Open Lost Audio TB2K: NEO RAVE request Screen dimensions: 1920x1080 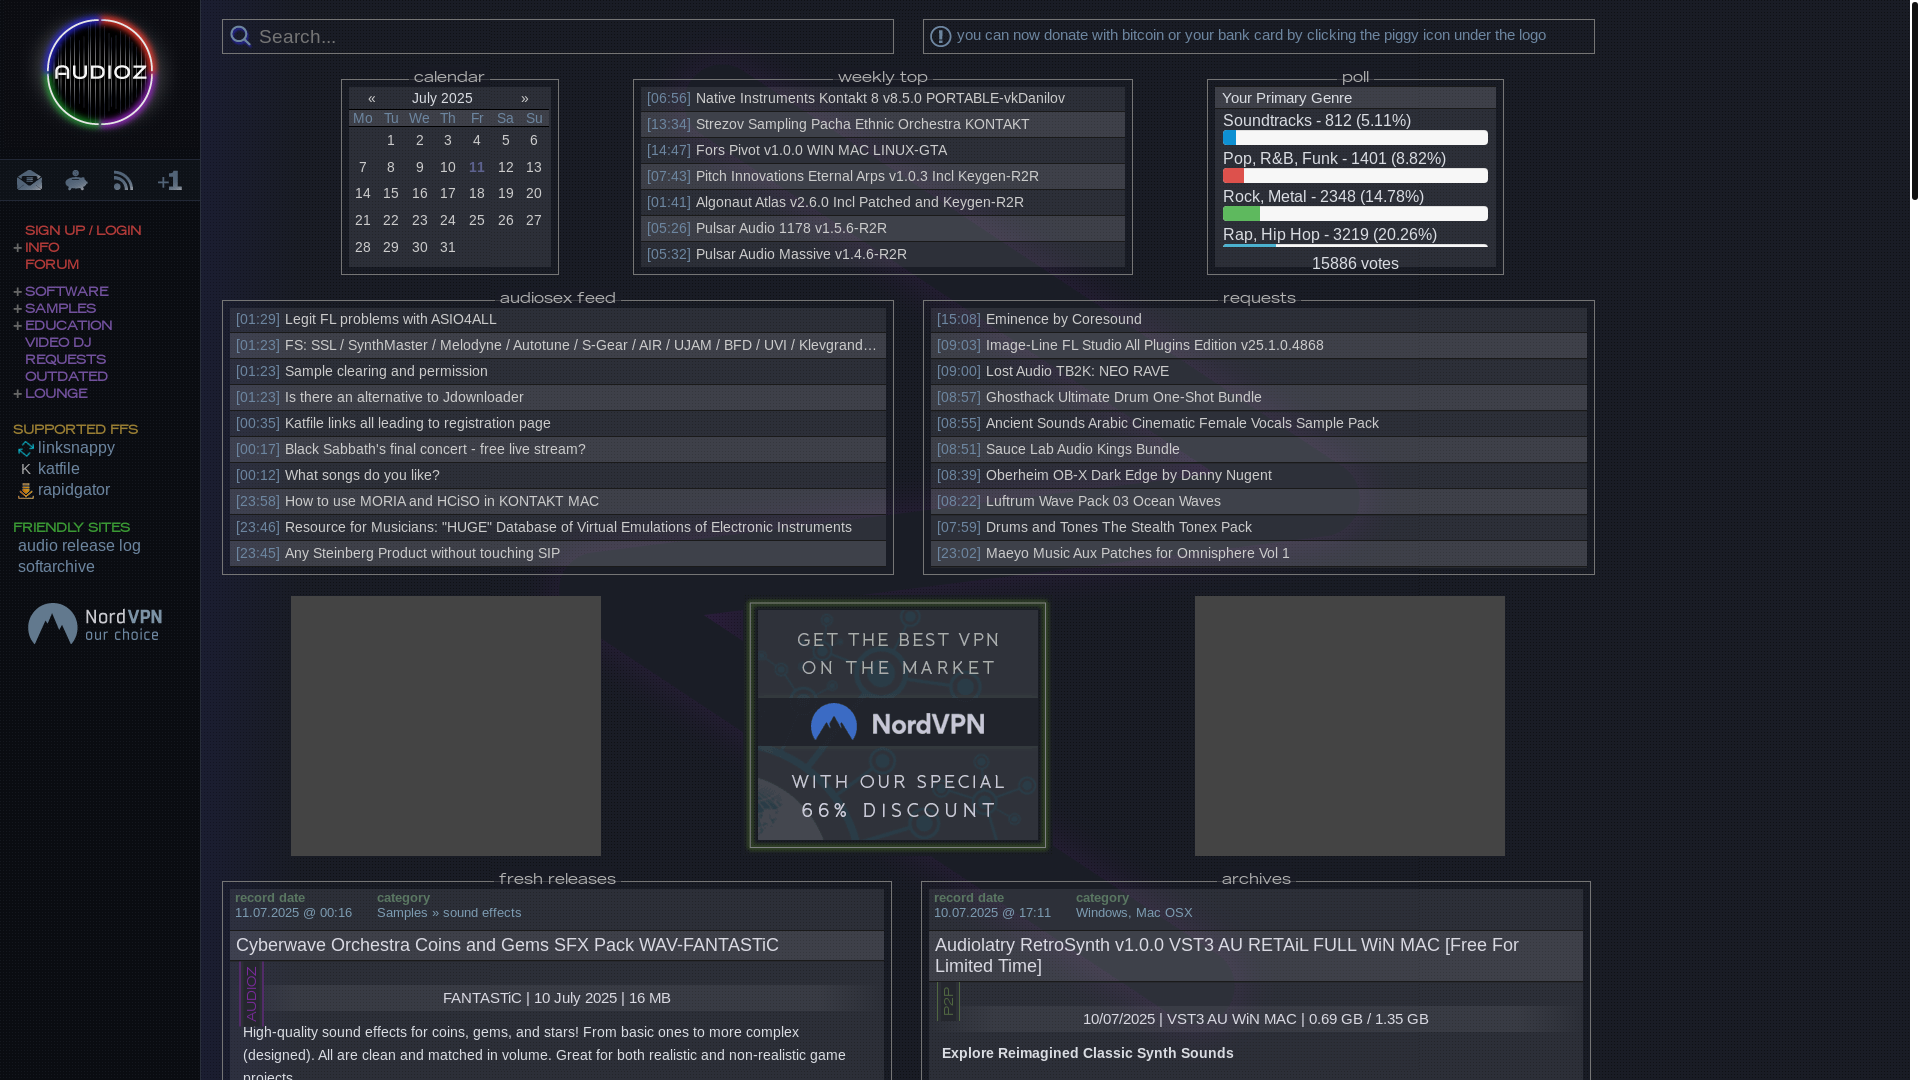click(x=1077, y=371)
